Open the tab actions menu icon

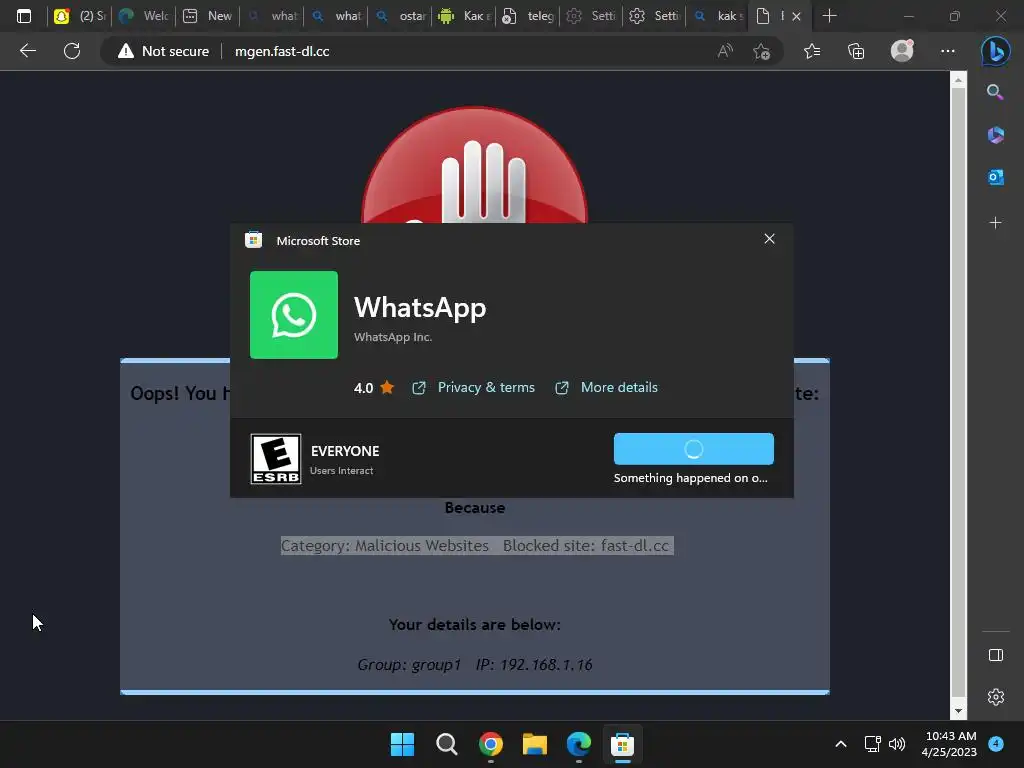click(x=24, y=16)
